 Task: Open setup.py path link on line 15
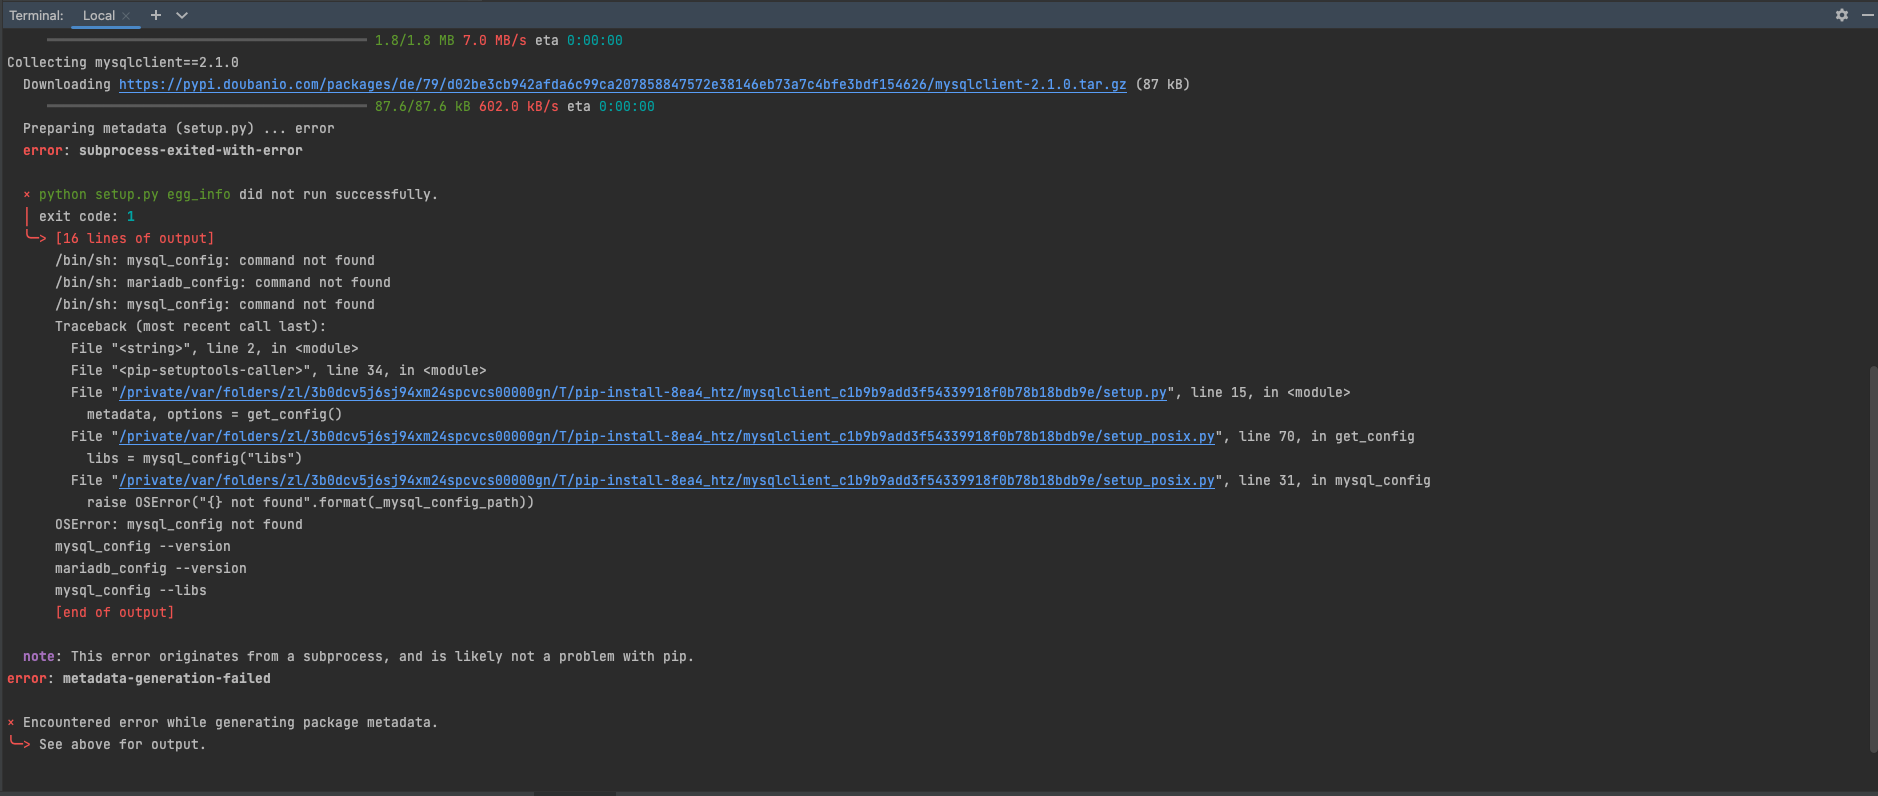pyautogui.click(x=643, y=392)
